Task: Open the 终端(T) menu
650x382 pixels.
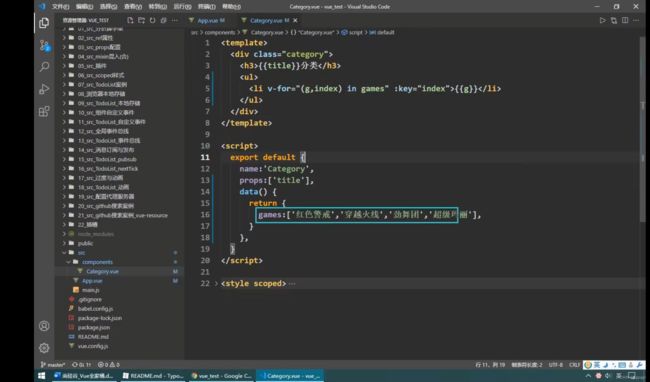Action: [206, 7]
